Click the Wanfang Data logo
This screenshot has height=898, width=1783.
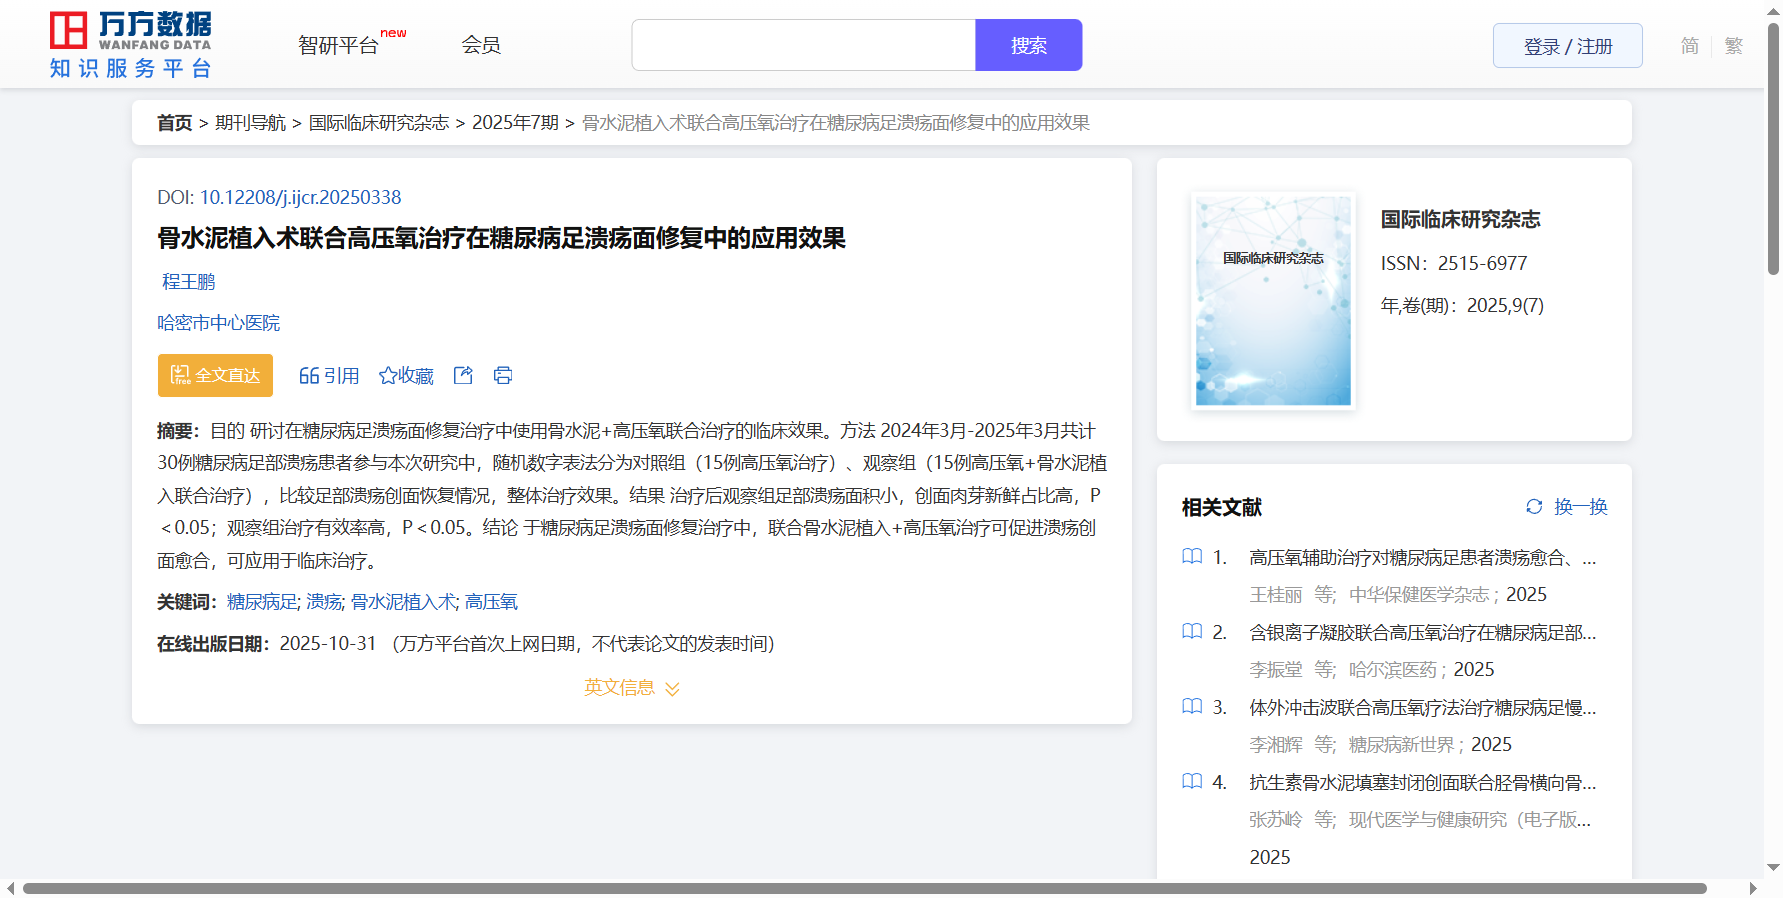[x=130, y=45]
